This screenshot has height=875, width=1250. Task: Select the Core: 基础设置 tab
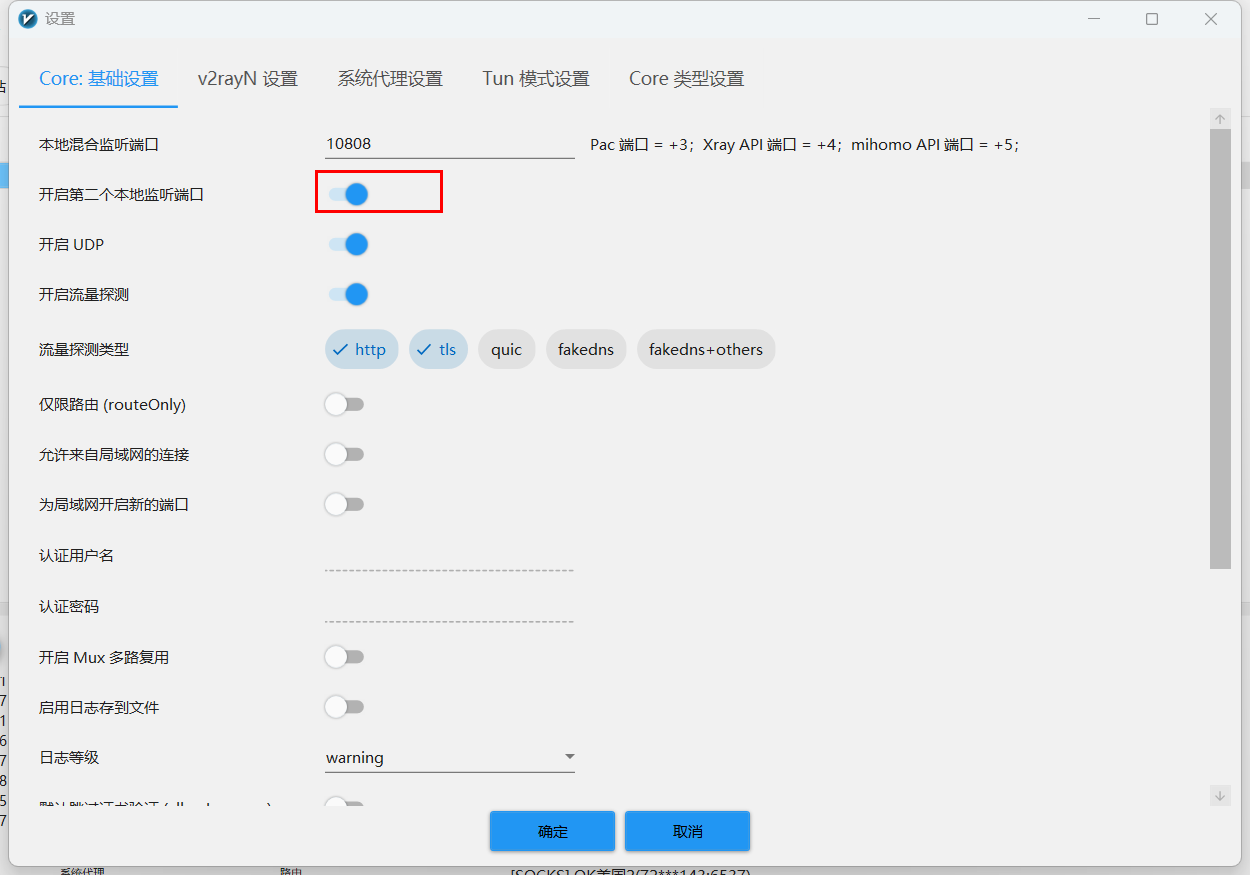pyautogui.click(x=99, y=79)
